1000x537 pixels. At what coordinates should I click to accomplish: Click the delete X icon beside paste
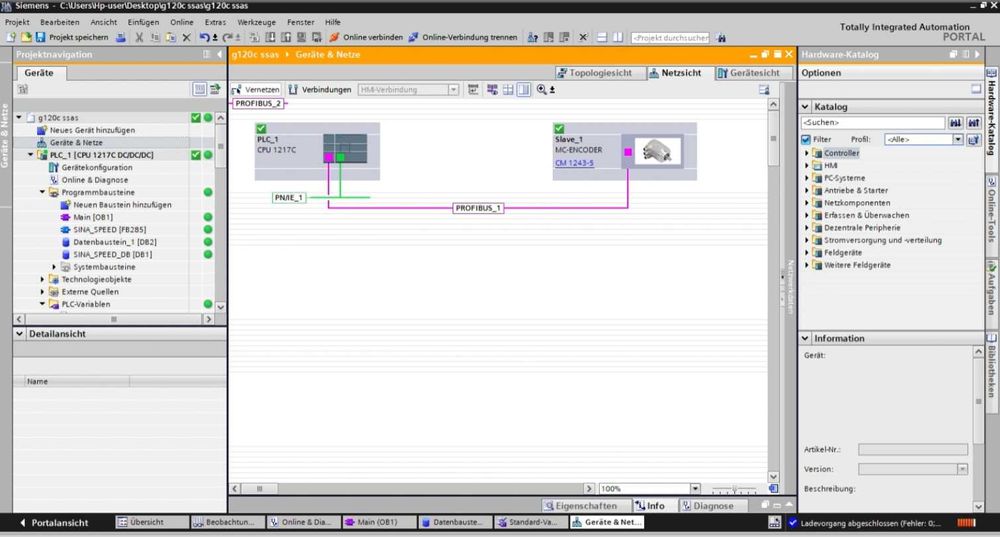[x=186, y=38]
